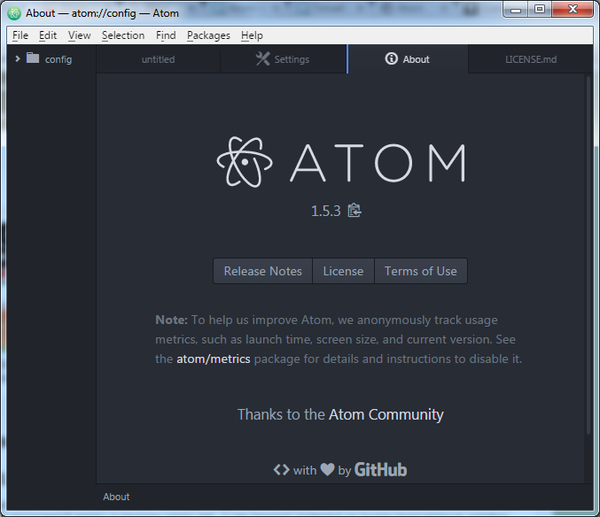Click the heart icon in footer
This screenshot has height=517, width=600.
pos(327,470)
